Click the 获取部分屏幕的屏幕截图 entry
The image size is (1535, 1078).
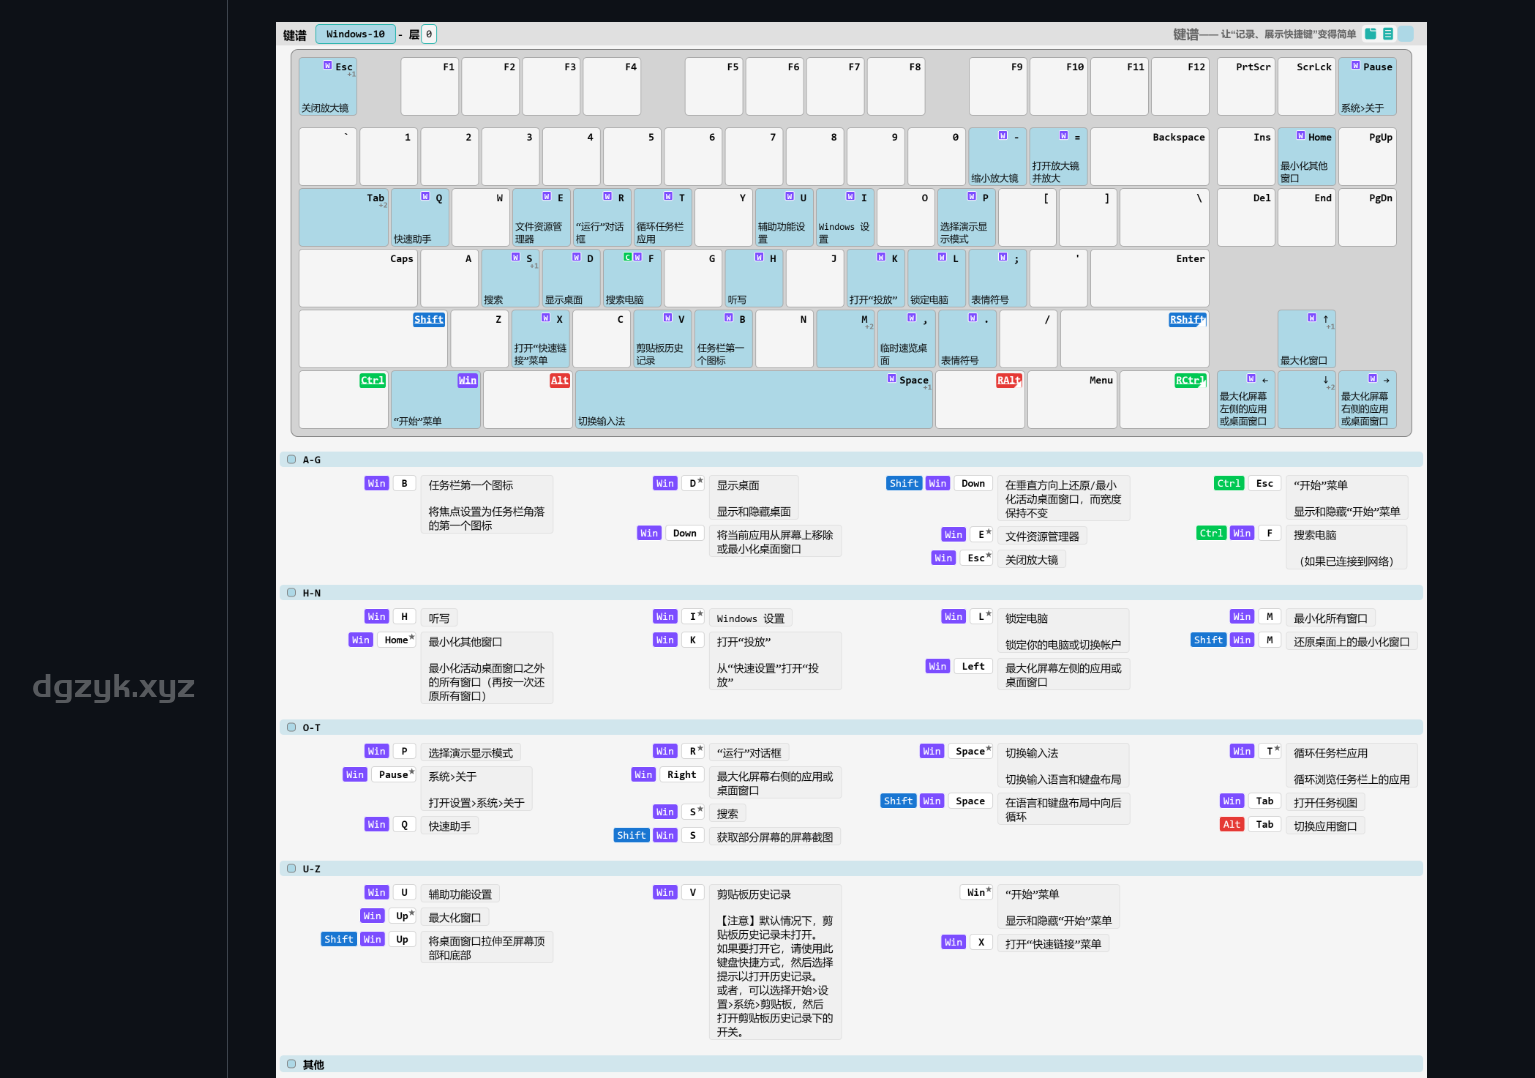click(x=774, y=837)
